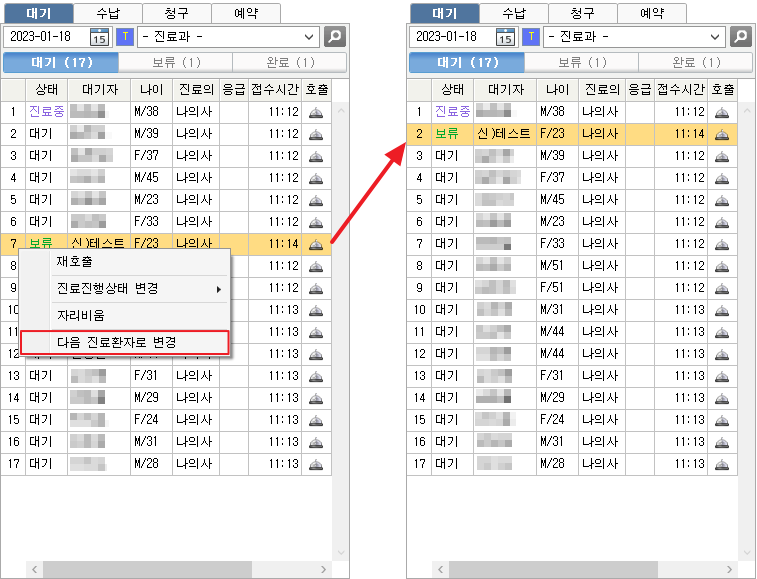This screenshot has height=579, width=757.
Task: Click call bell for row 17 in right panel
Action: tap(722, 464)
